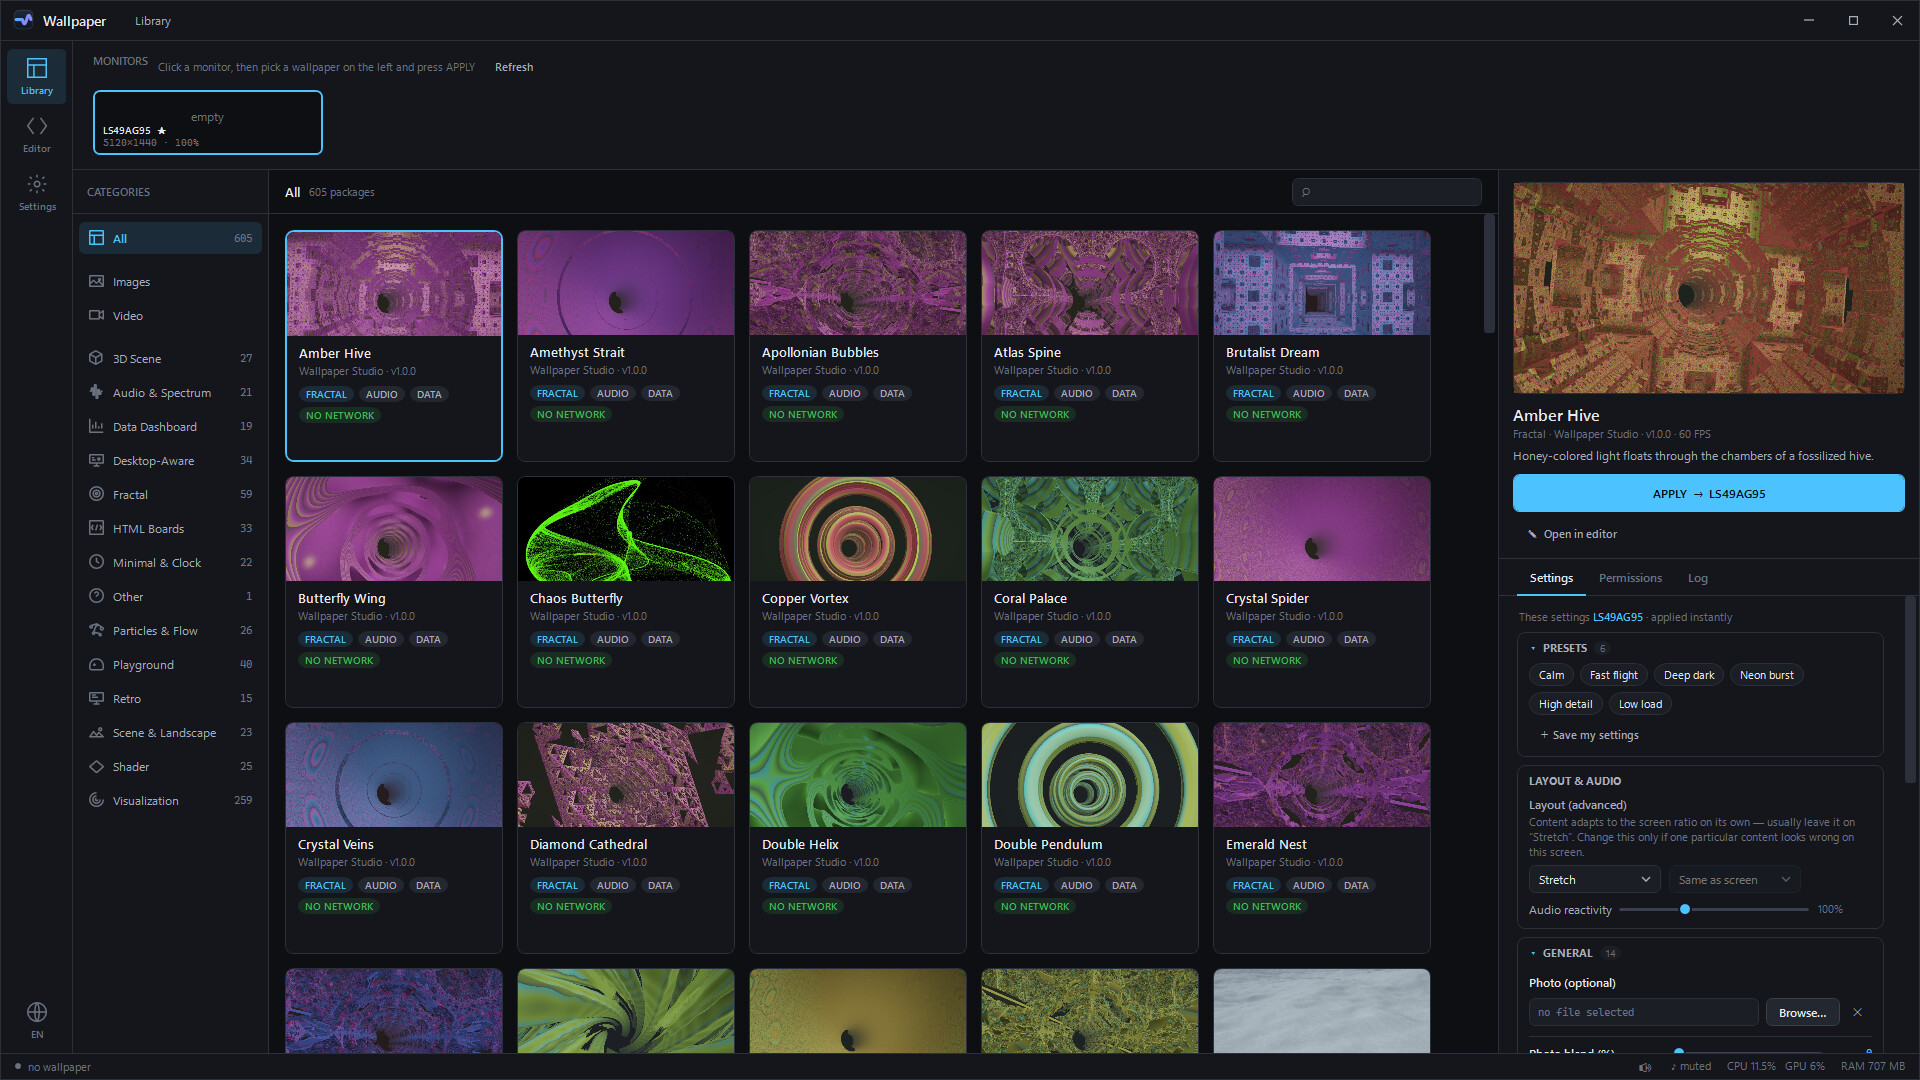Image resolution: width=1920 pixels, height=1080 pixels.
Task: Select the Chaos Butterfly wallpaper thumbnail
Action: coord(626,529)
